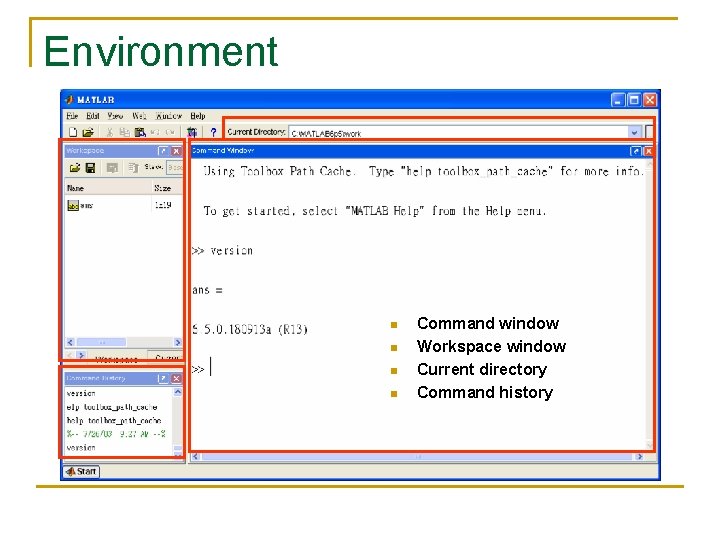Open the File menu
This screenshot has width=720, height=540.
72,116
